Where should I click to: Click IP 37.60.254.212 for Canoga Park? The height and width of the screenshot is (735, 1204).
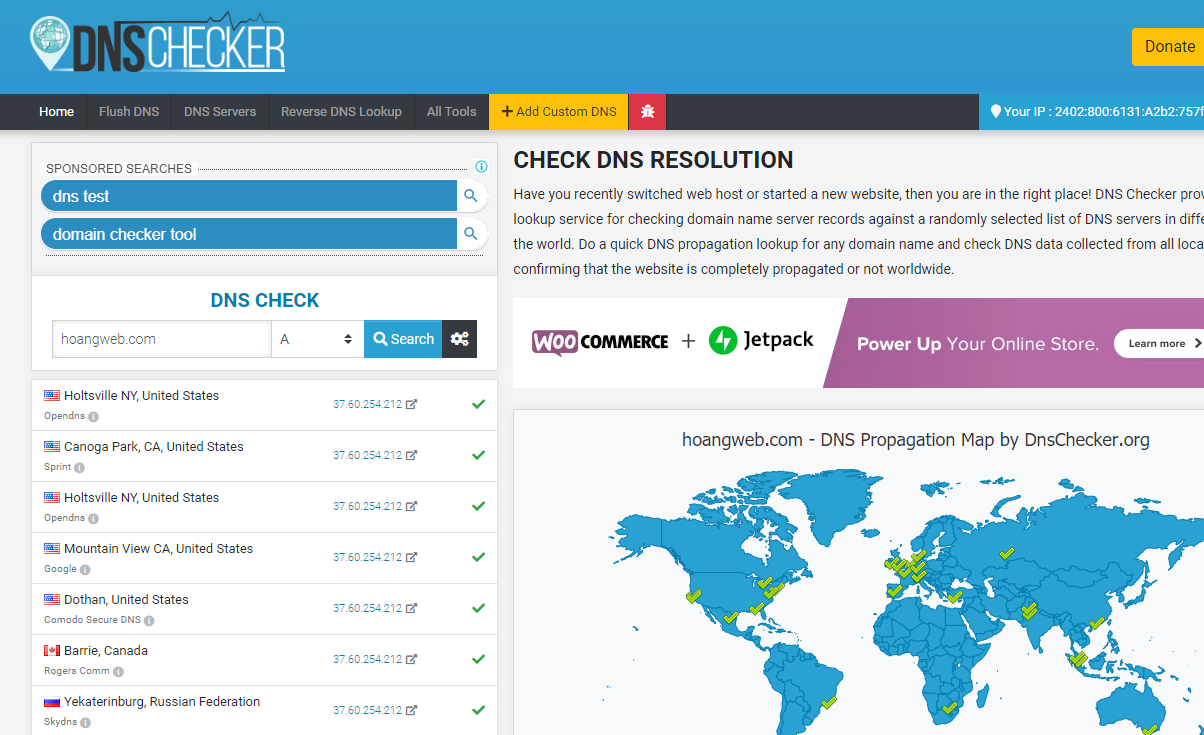(367, 455)
